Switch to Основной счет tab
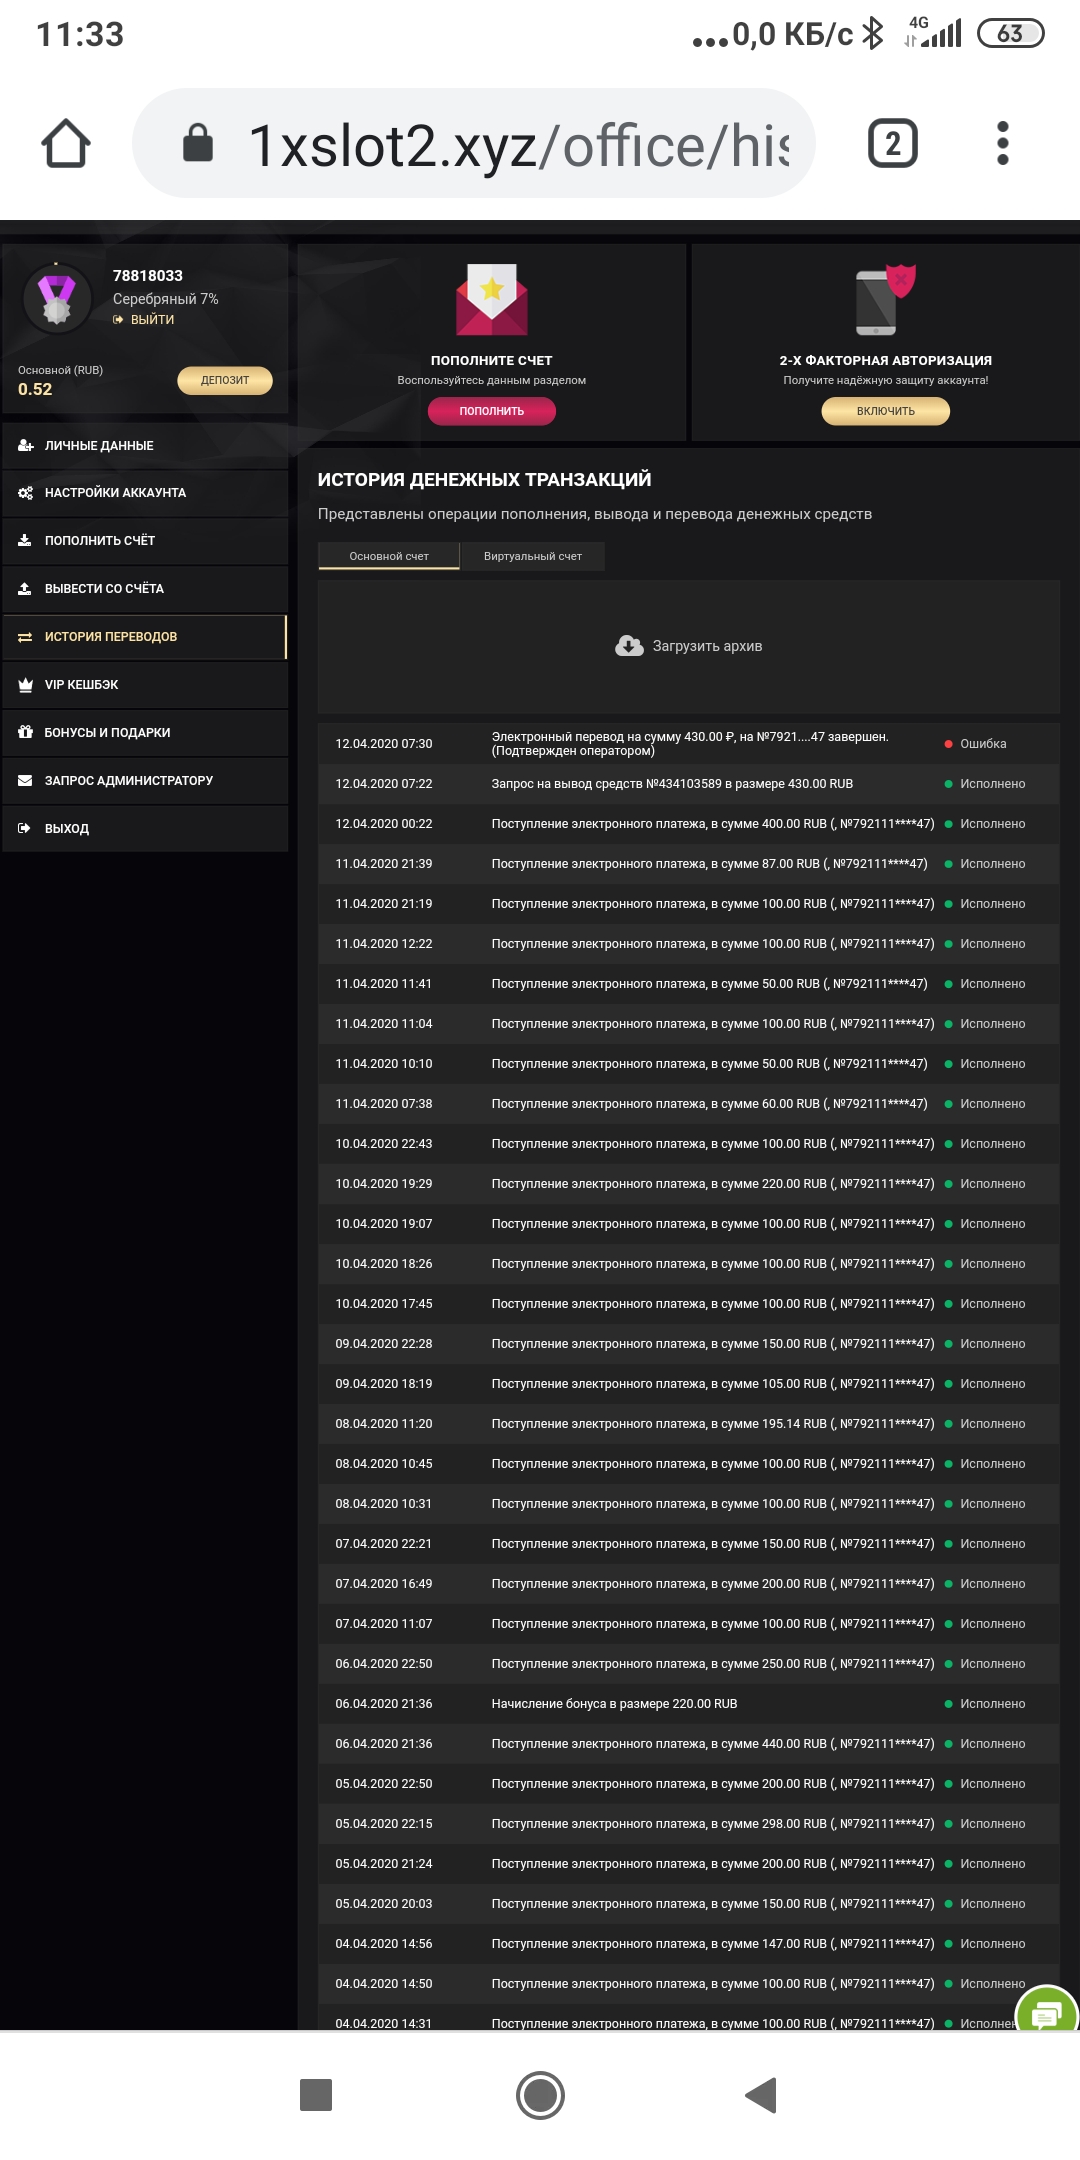This screenshot has height=2160, width=1080. click(x=389, y=556)
